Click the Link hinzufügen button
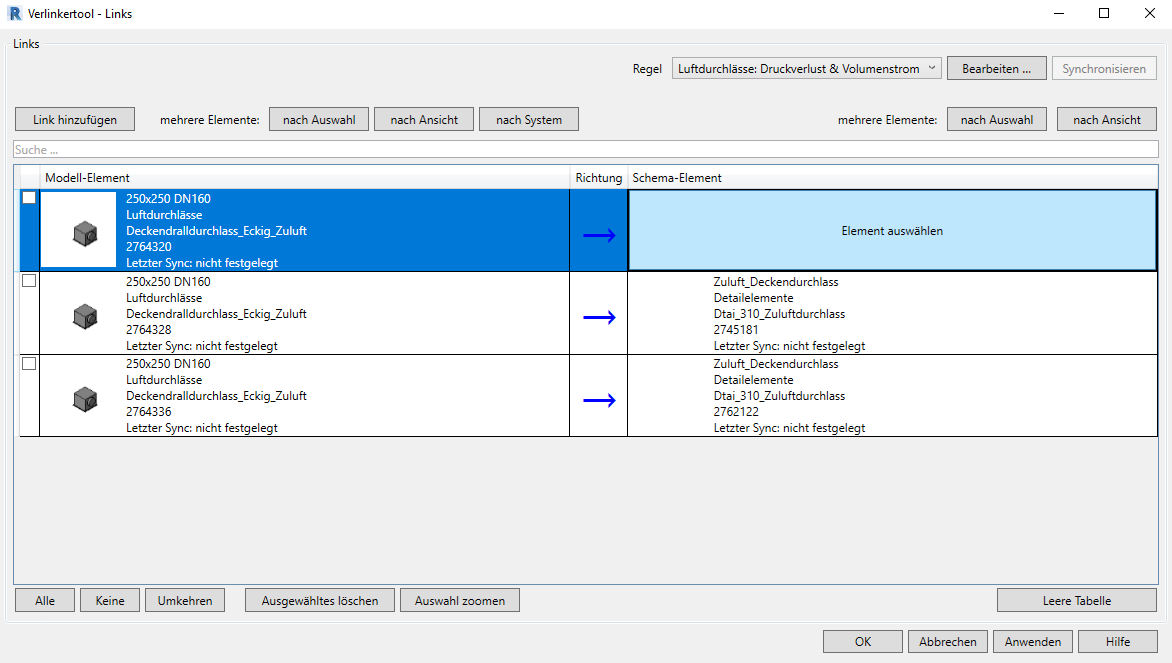 point(75,120)
